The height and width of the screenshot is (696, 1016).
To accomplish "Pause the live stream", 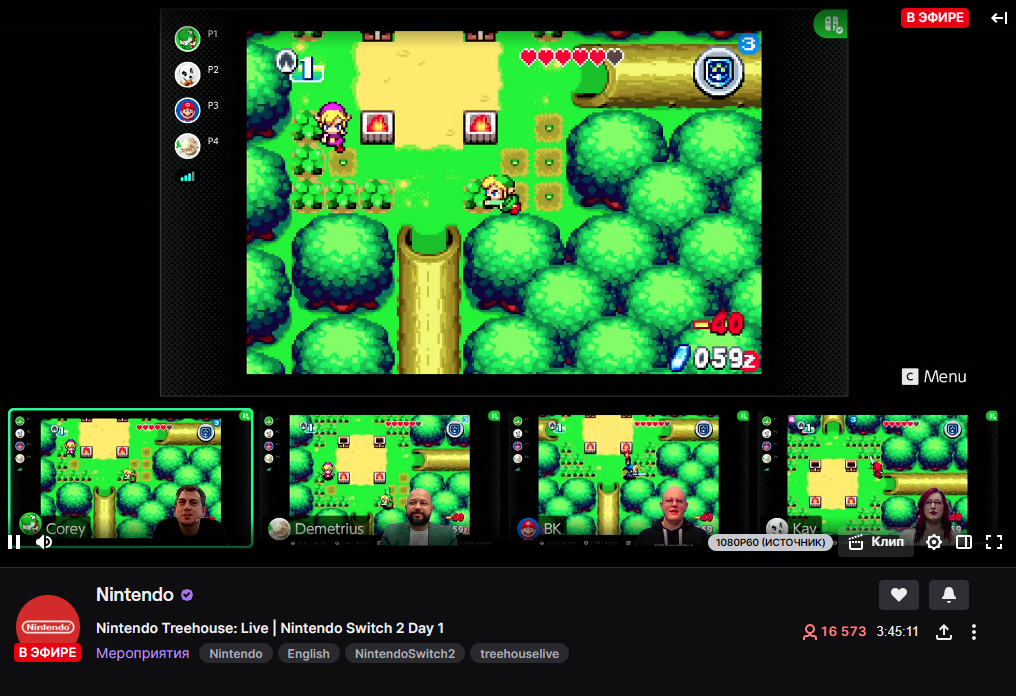I will tap(14, 542).
